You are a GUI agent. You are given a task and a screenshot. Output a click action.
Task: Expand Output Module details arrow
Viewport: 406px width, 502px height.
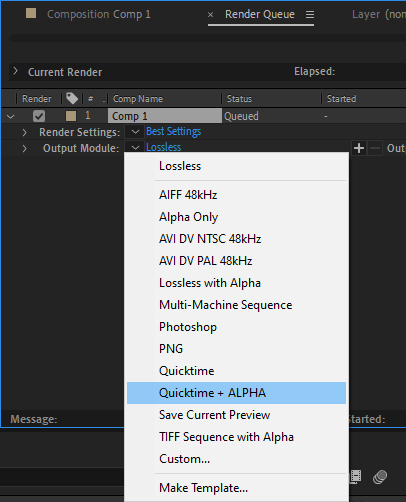coord(24,148)
